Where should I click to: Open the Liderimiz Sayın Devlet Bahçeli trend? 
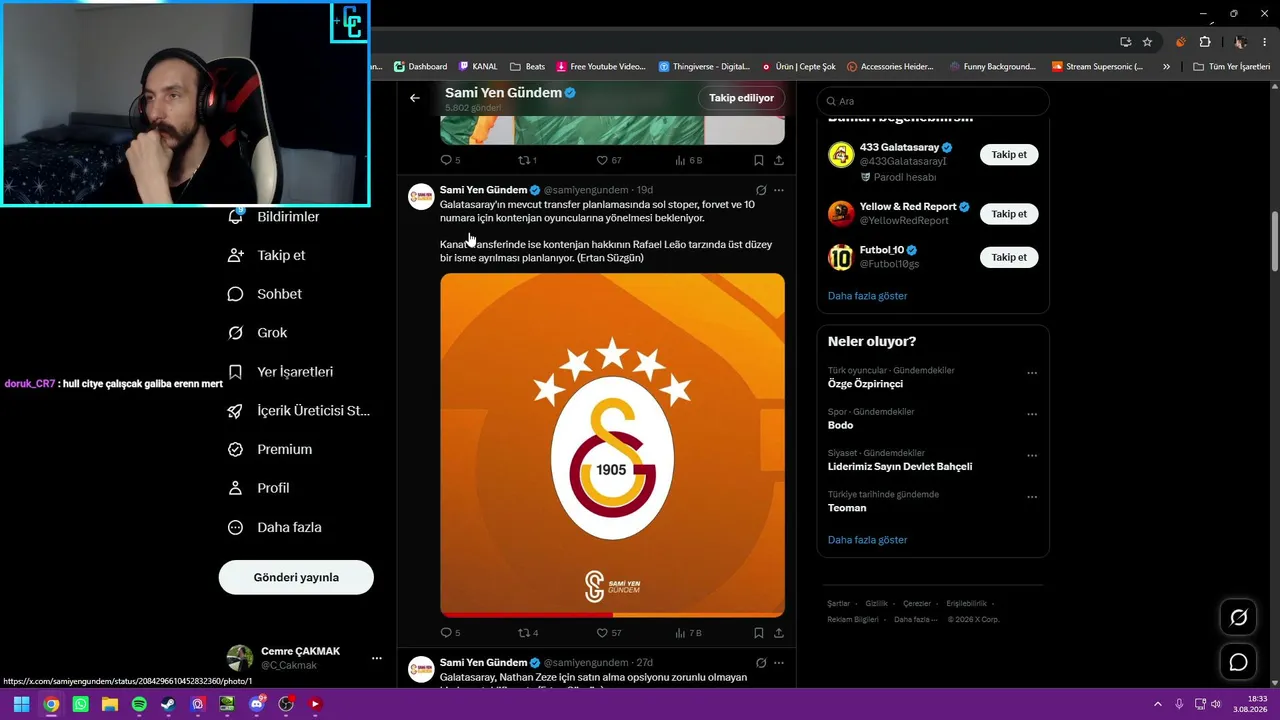click(900, 467)
